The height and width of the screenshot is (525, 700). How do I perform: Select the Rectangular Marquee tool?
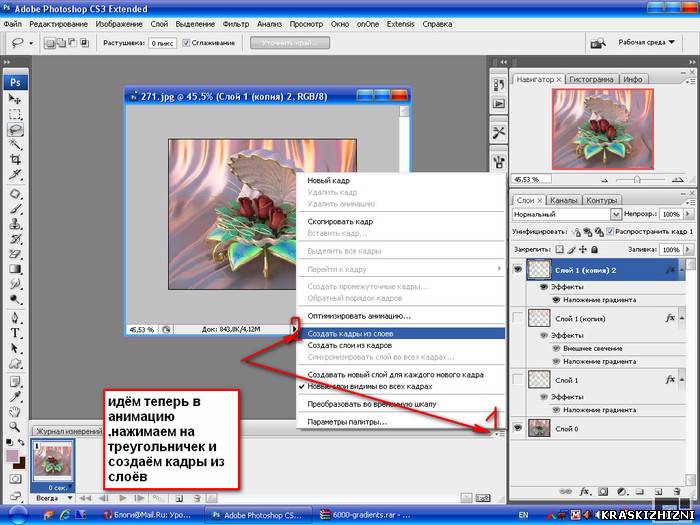click(15, 114)
